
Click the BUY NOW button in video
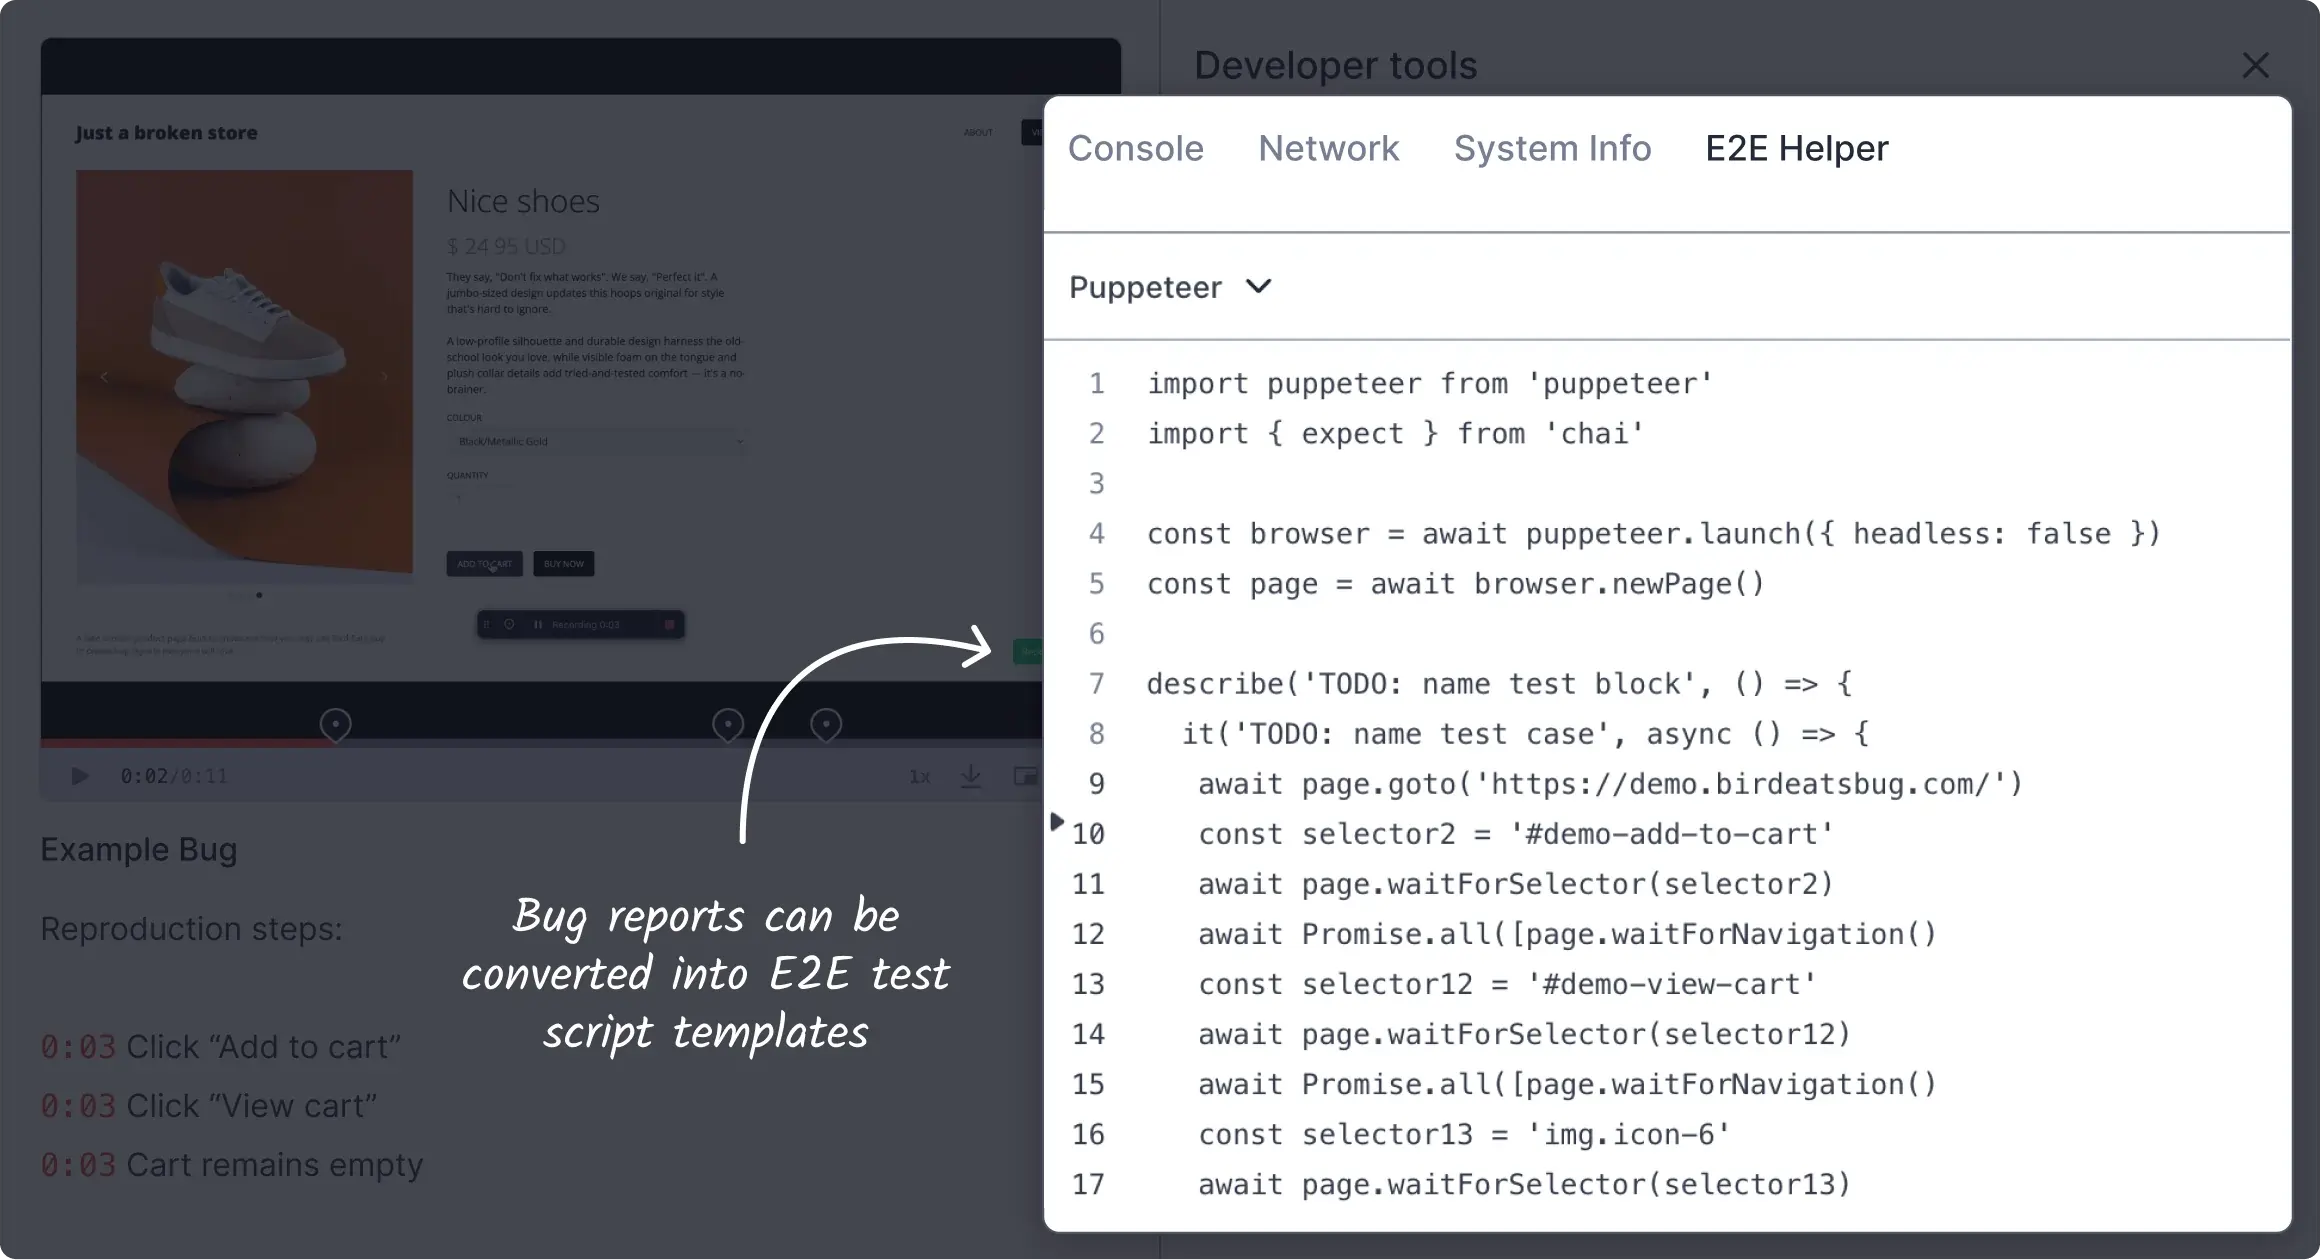[563, 564]
